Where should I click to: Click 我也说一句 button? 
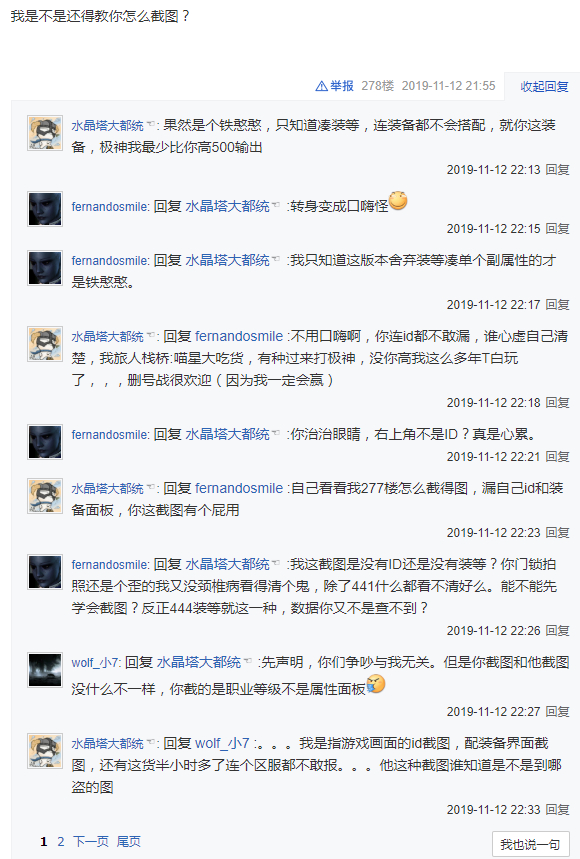[x=530, y=844]
